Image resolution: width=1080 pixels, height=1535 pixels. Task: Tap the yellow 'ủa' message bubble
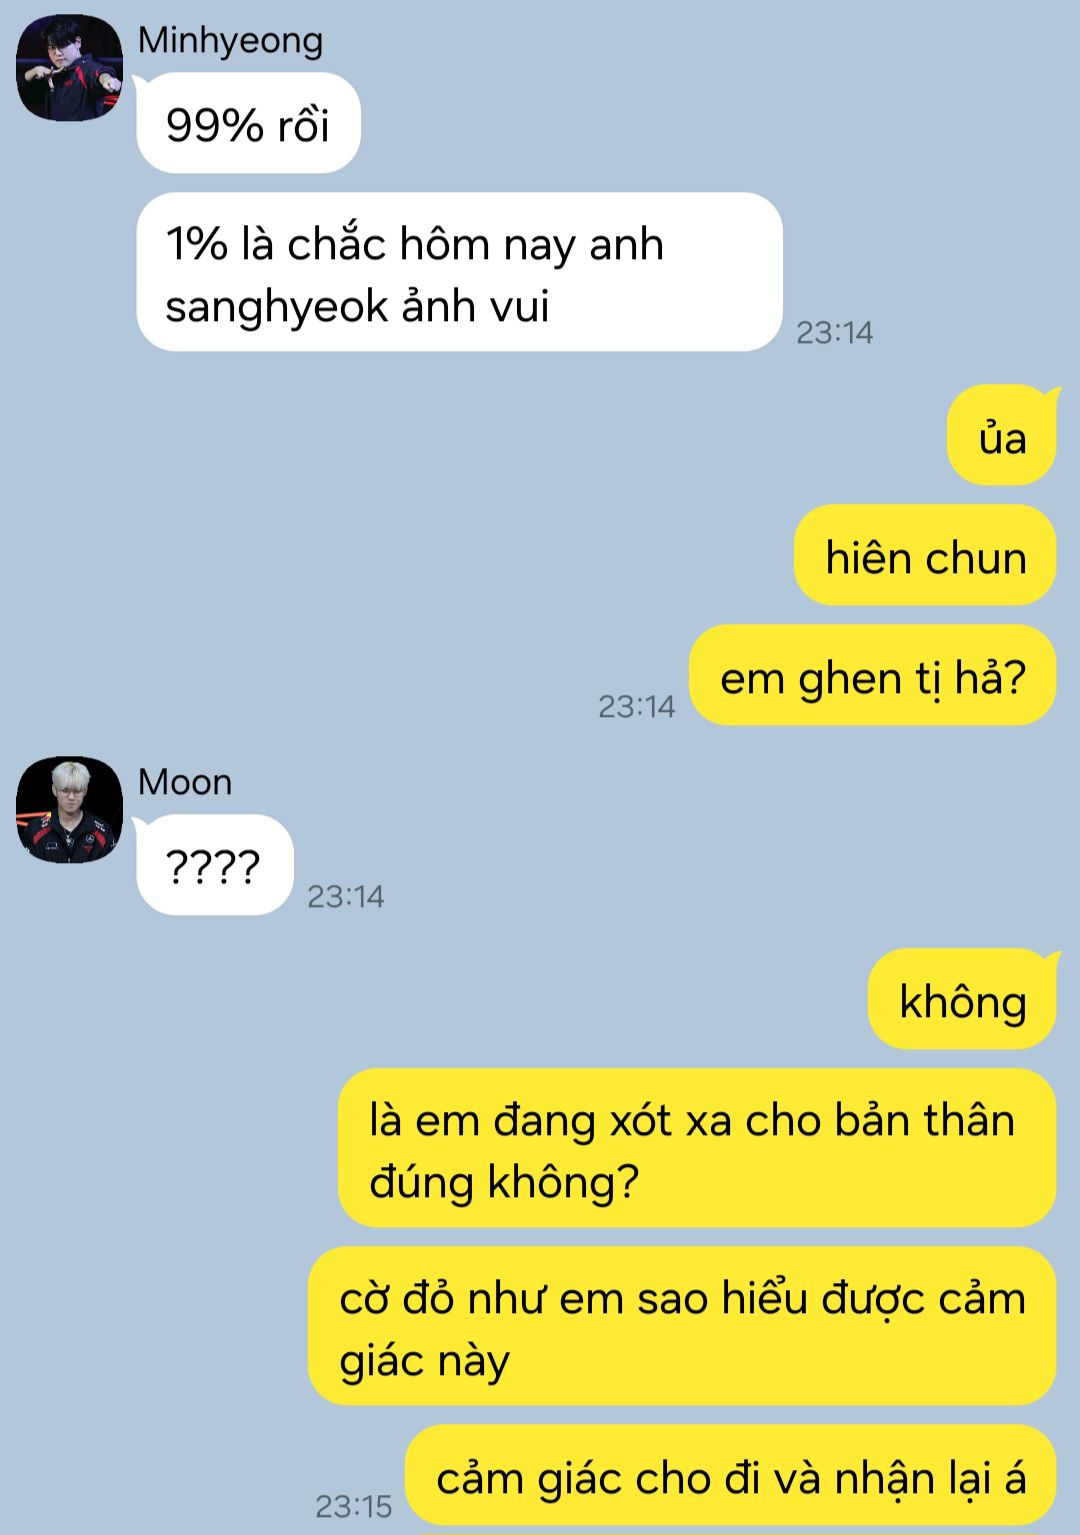tap(1002, 436)
